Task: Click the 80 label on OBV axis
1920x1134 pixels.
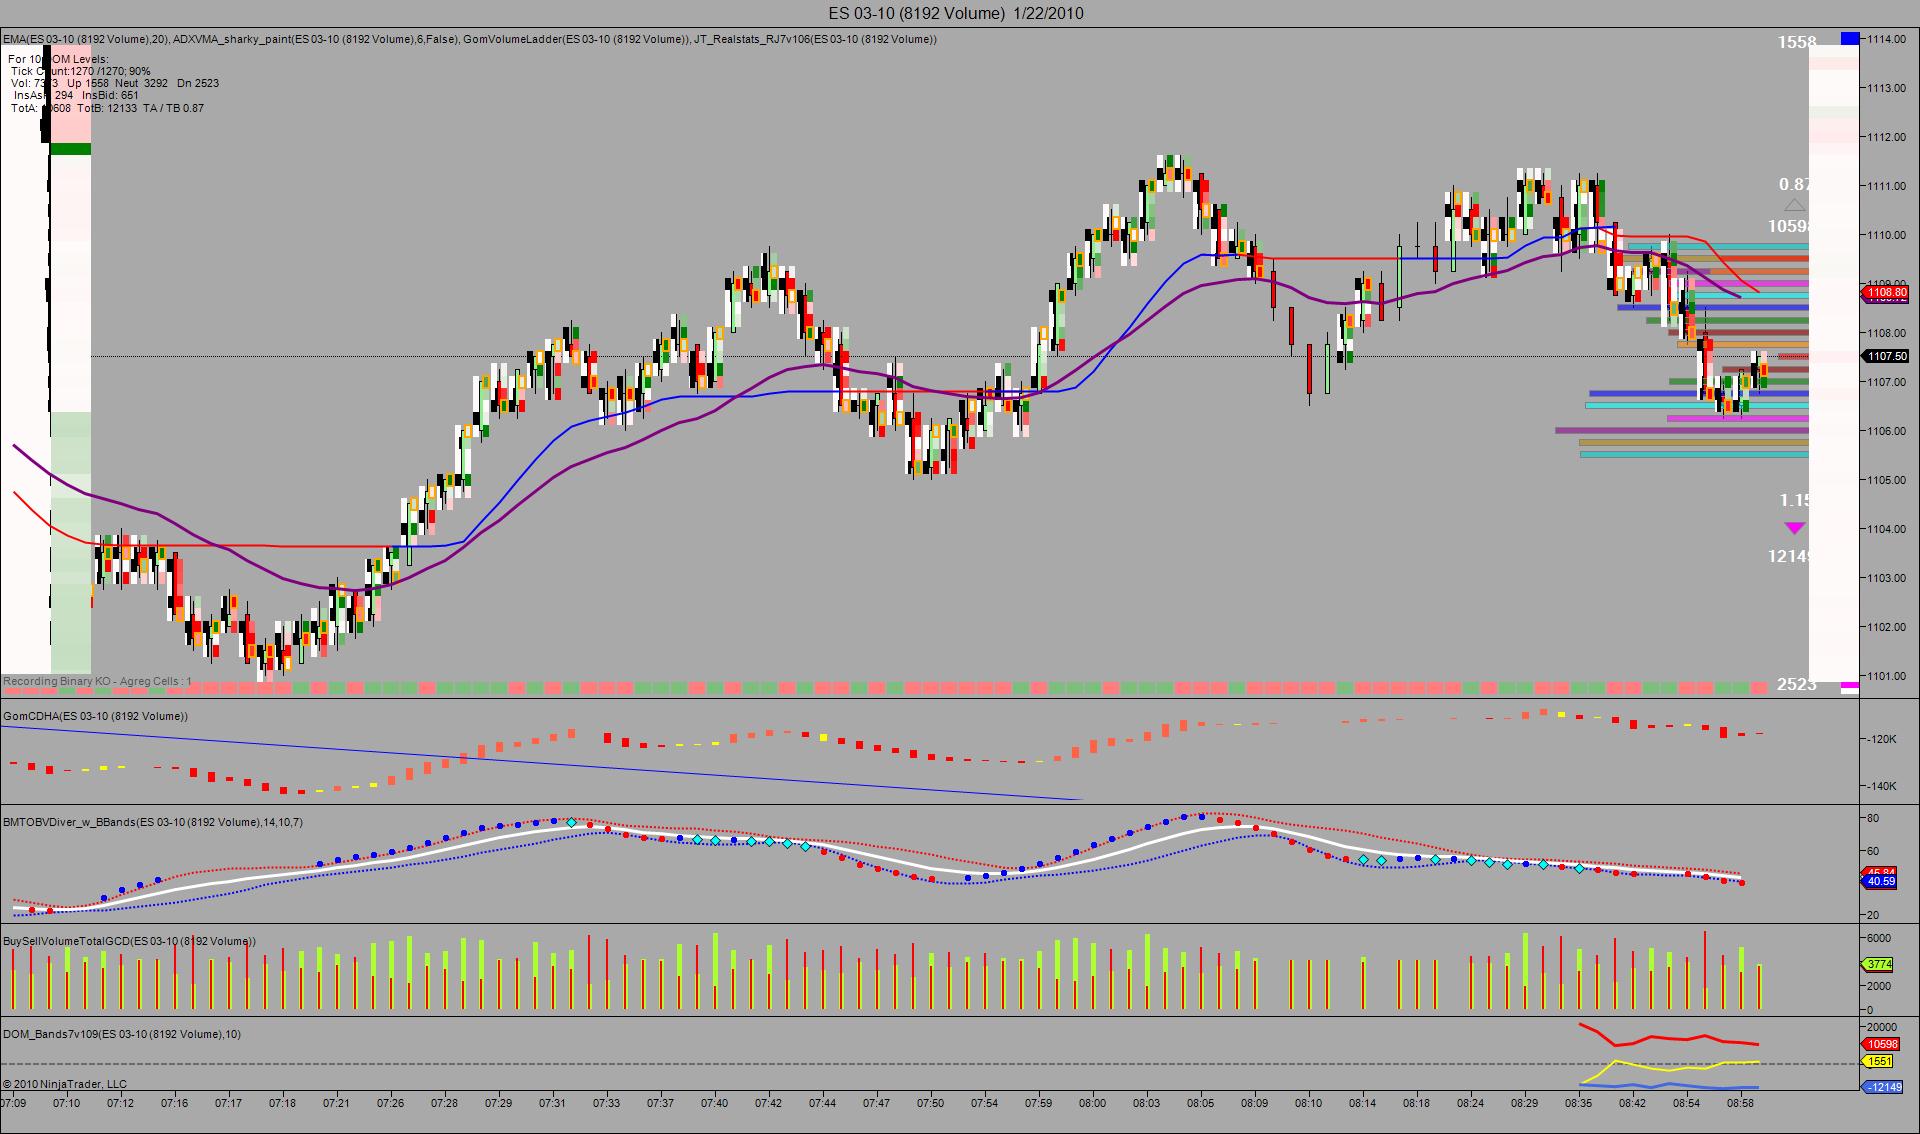Action: point(1873,818)
